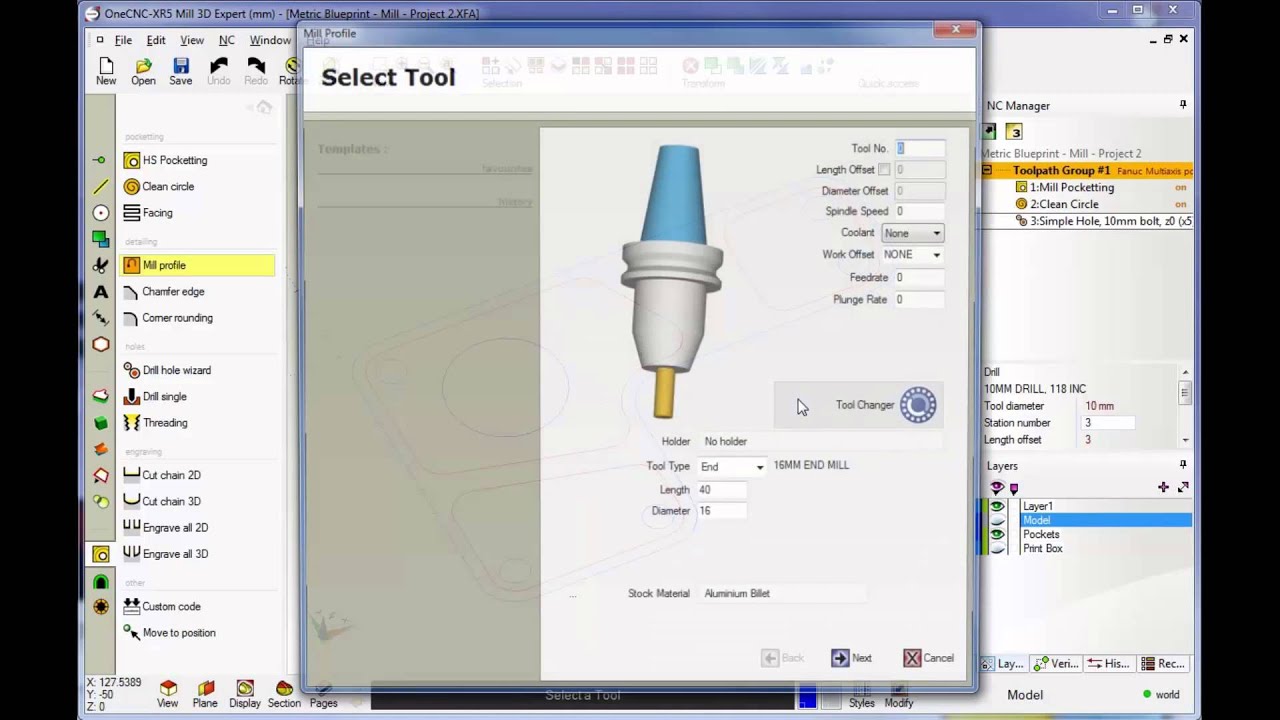Click the Tool Changer button
The width and height of the screenshot is (1280, 720).
pyautogui.click(x=857, y=405)
